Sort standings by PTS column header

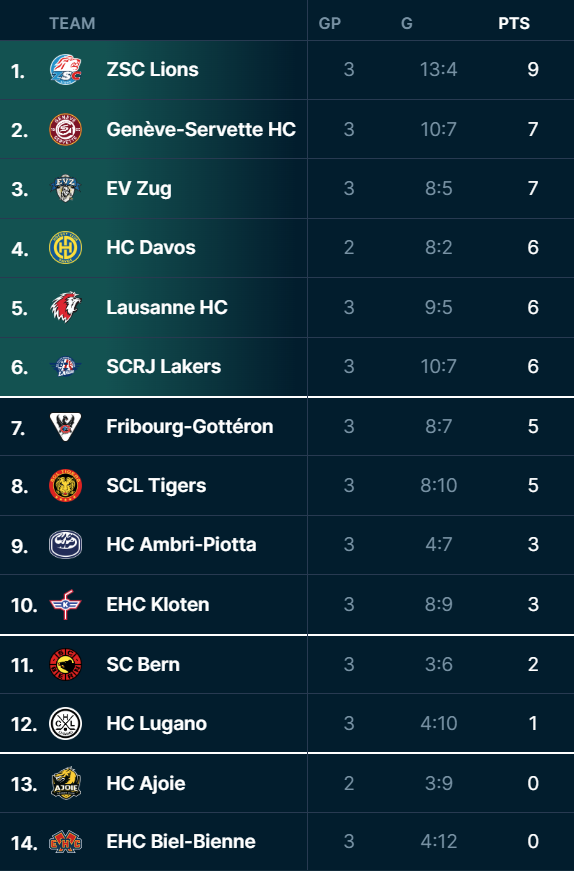click(514, 23)
